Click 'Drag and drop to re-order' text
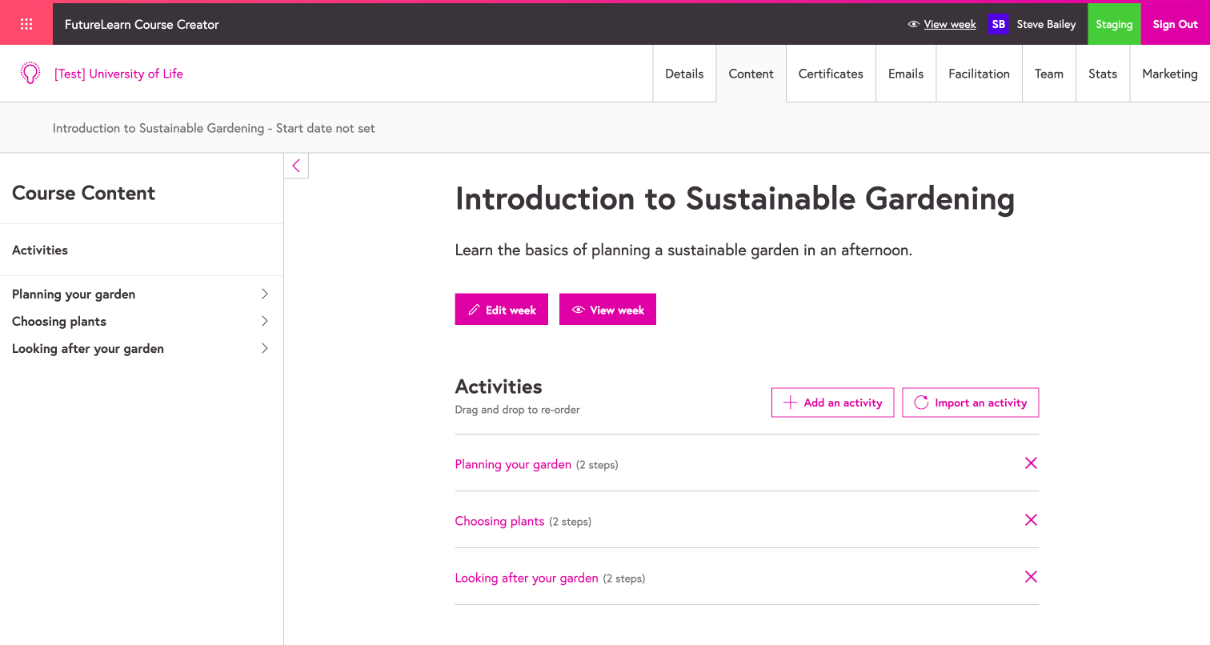 point(517,409)
